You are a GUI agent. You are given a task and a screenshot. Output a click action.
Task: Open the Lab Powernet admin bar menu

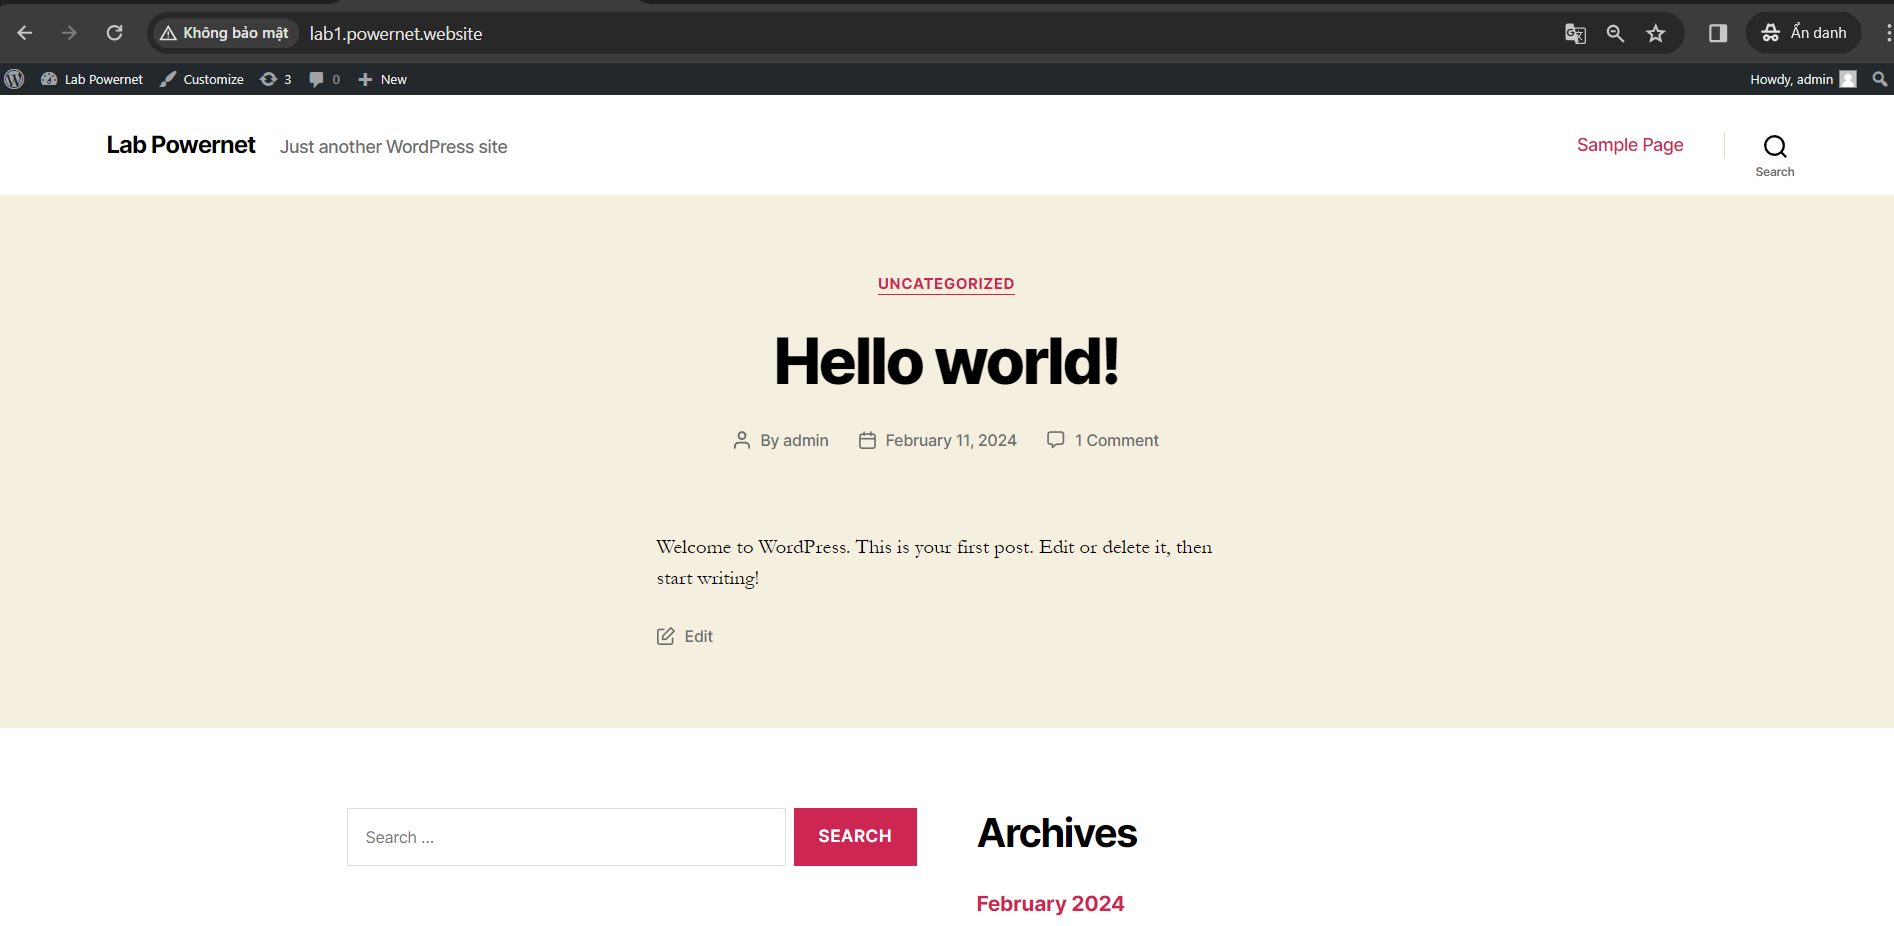point(92,79)
